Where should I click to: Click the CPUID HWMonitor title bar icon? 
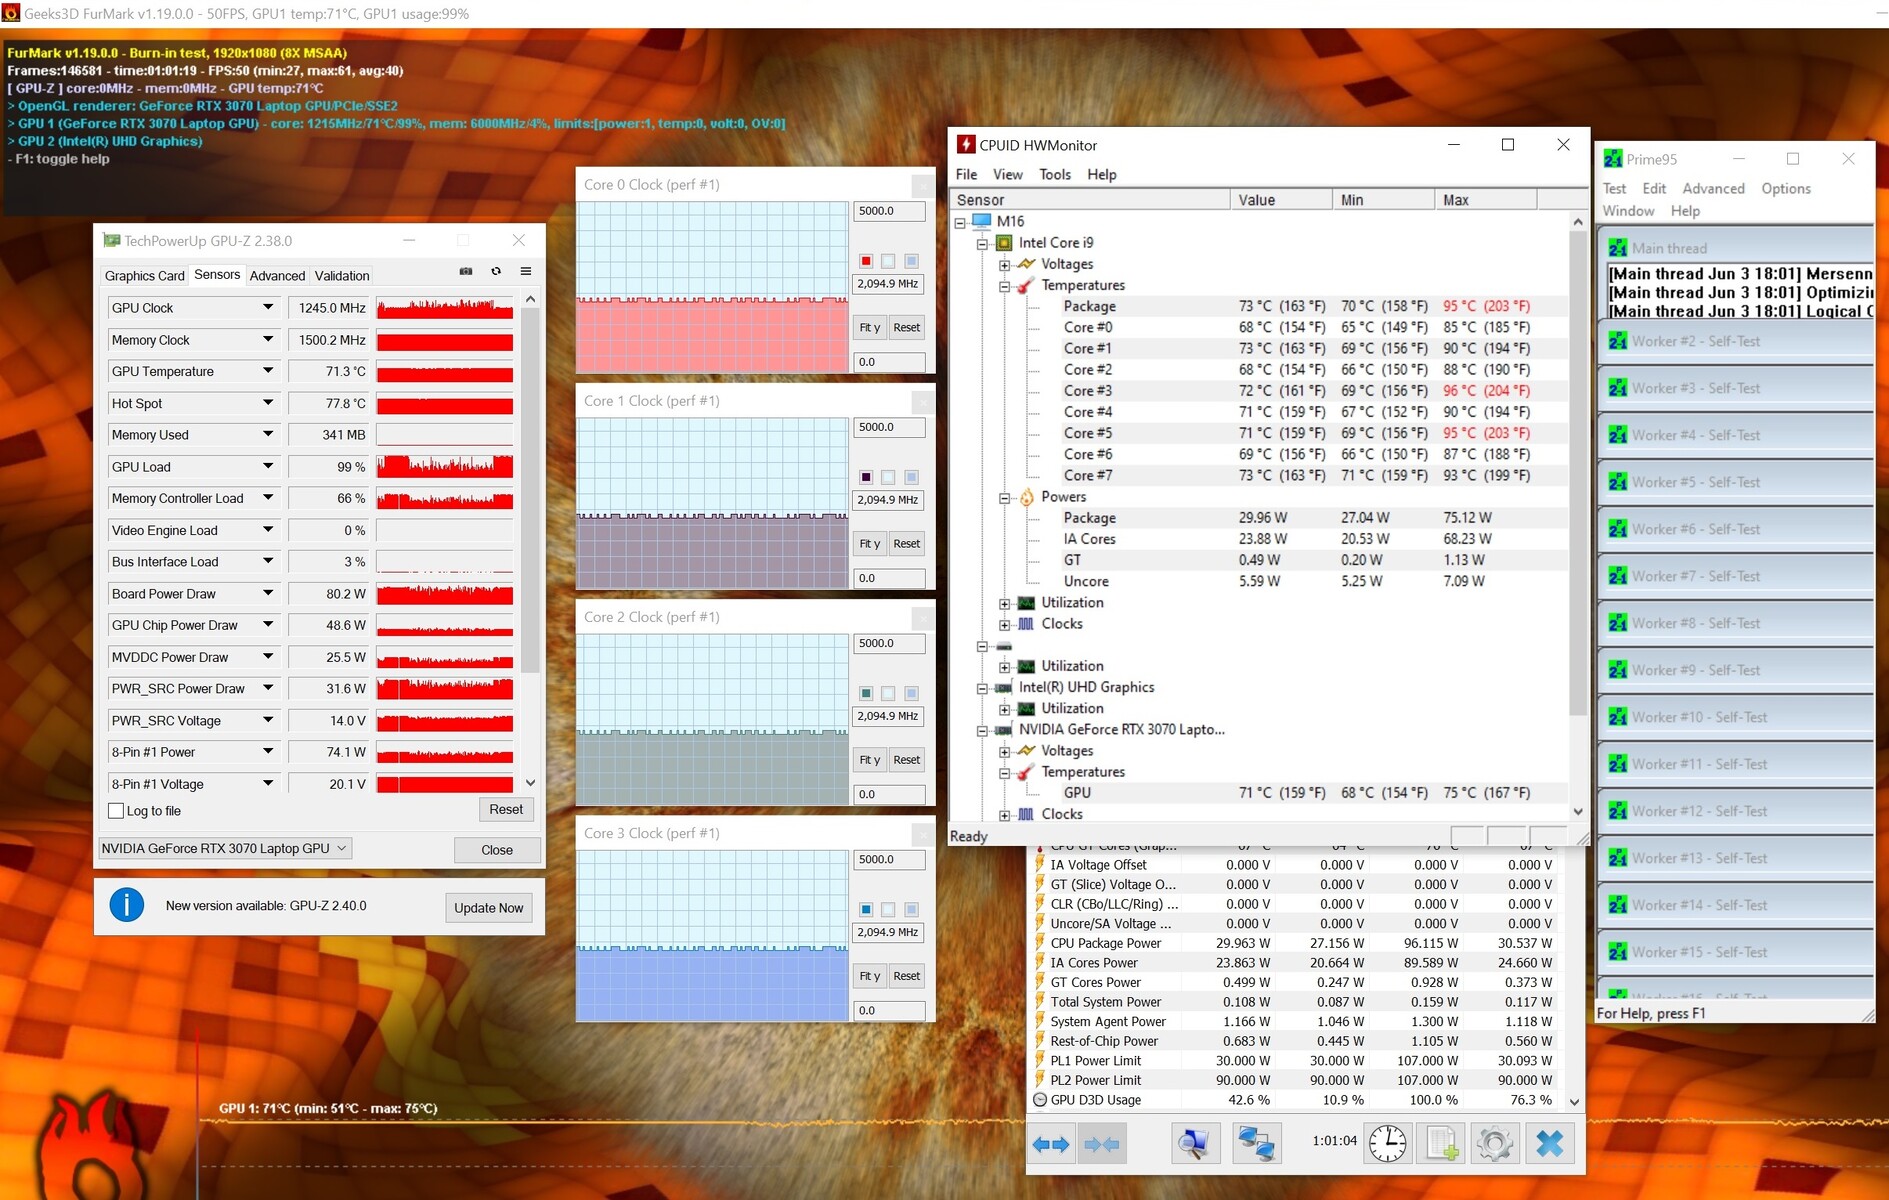[x=966, y=145]
